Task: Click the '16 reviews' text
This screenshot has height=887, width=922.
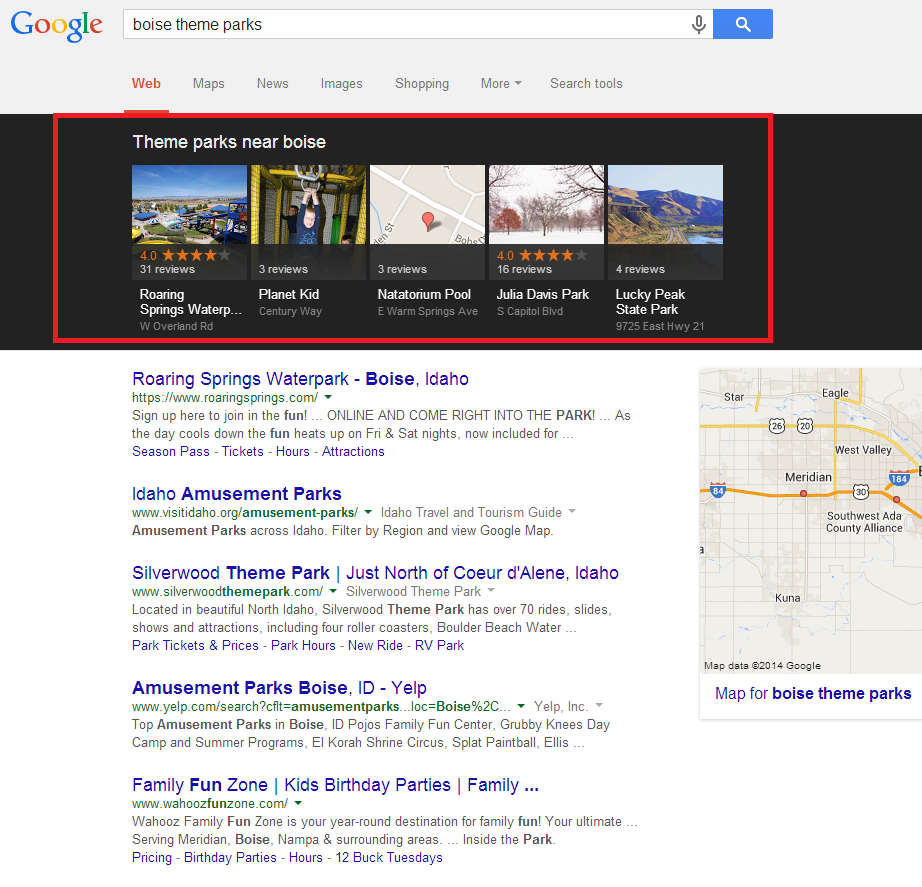Action: coord(525,269)
